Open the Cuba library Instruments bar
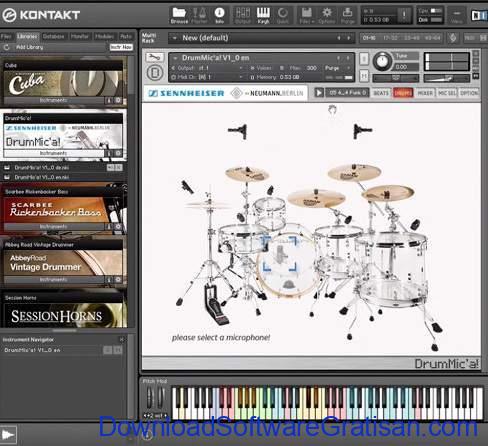Screen dimensions: 488x446 point(54,100)
